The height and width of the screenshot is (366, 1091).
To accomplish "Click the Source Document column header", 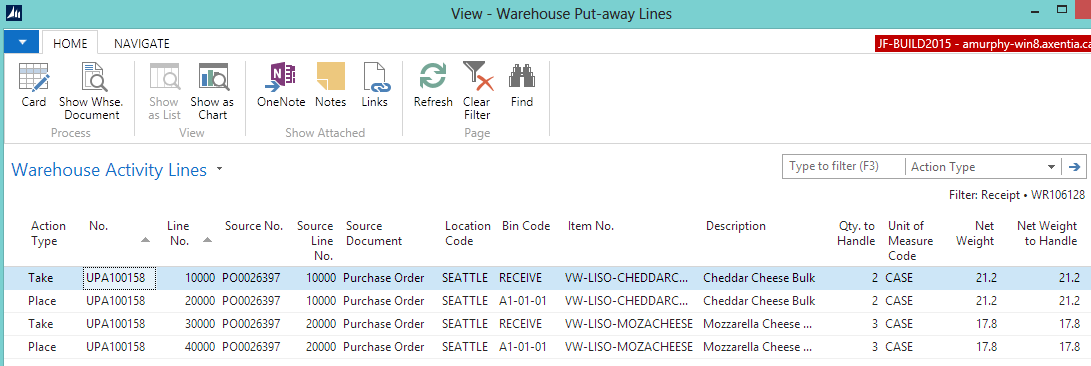I will point(374,233).
